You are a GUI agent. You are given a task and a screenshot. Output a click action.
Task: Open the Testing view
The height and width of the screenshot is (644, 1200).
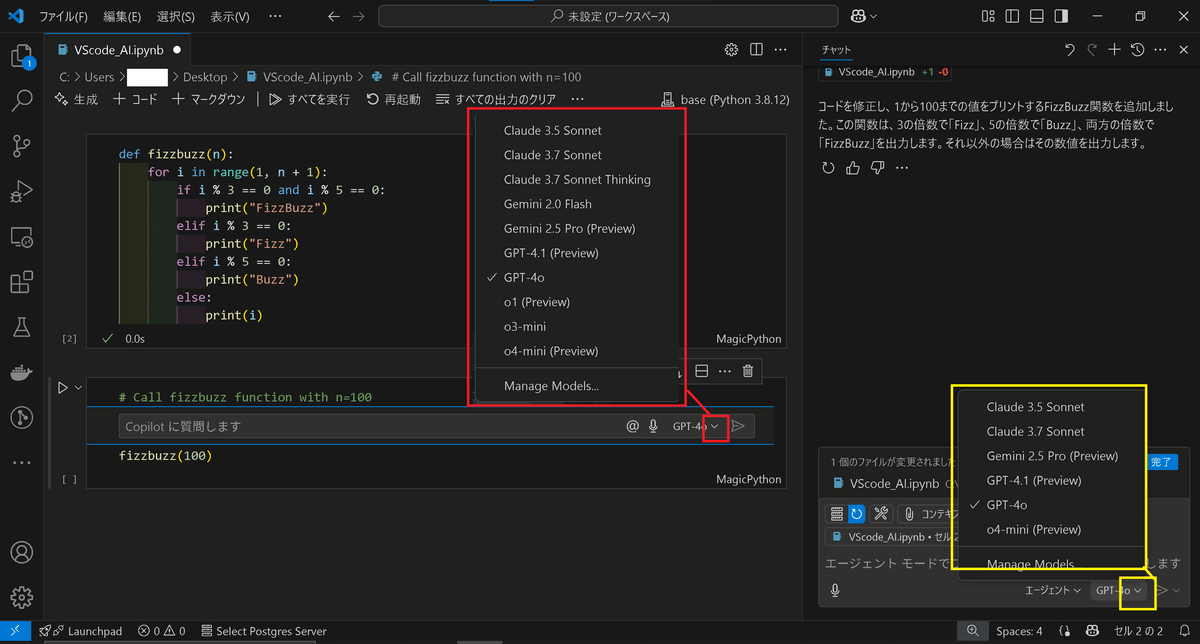click(22, 327)
